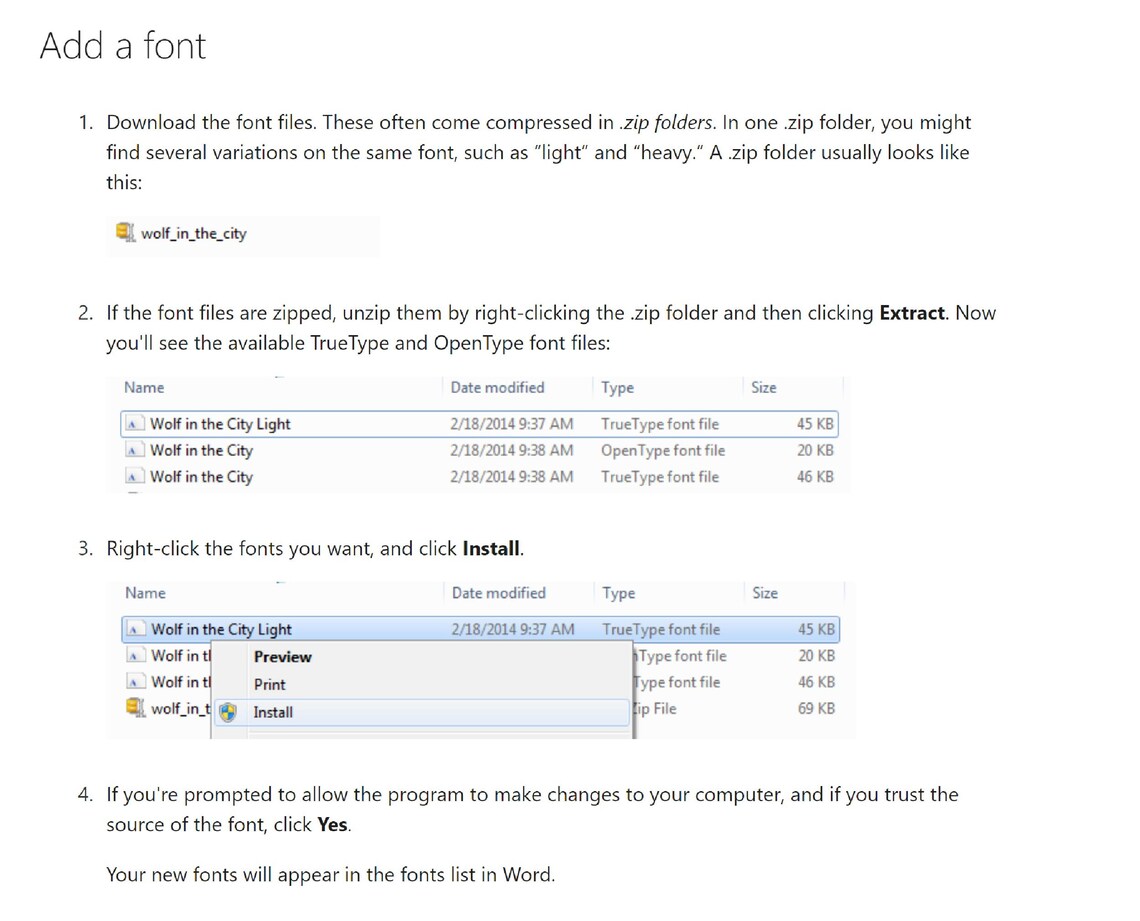Select Print from the context menu
The image size is (1140, 921).
(268, 684)
